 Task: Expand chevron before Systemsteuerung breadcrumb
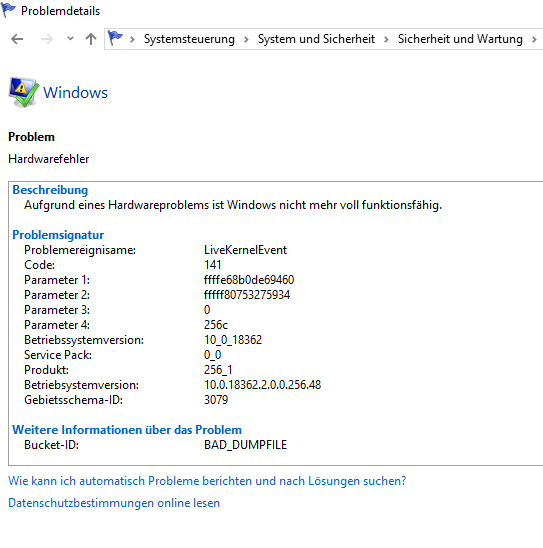(132, 39)
